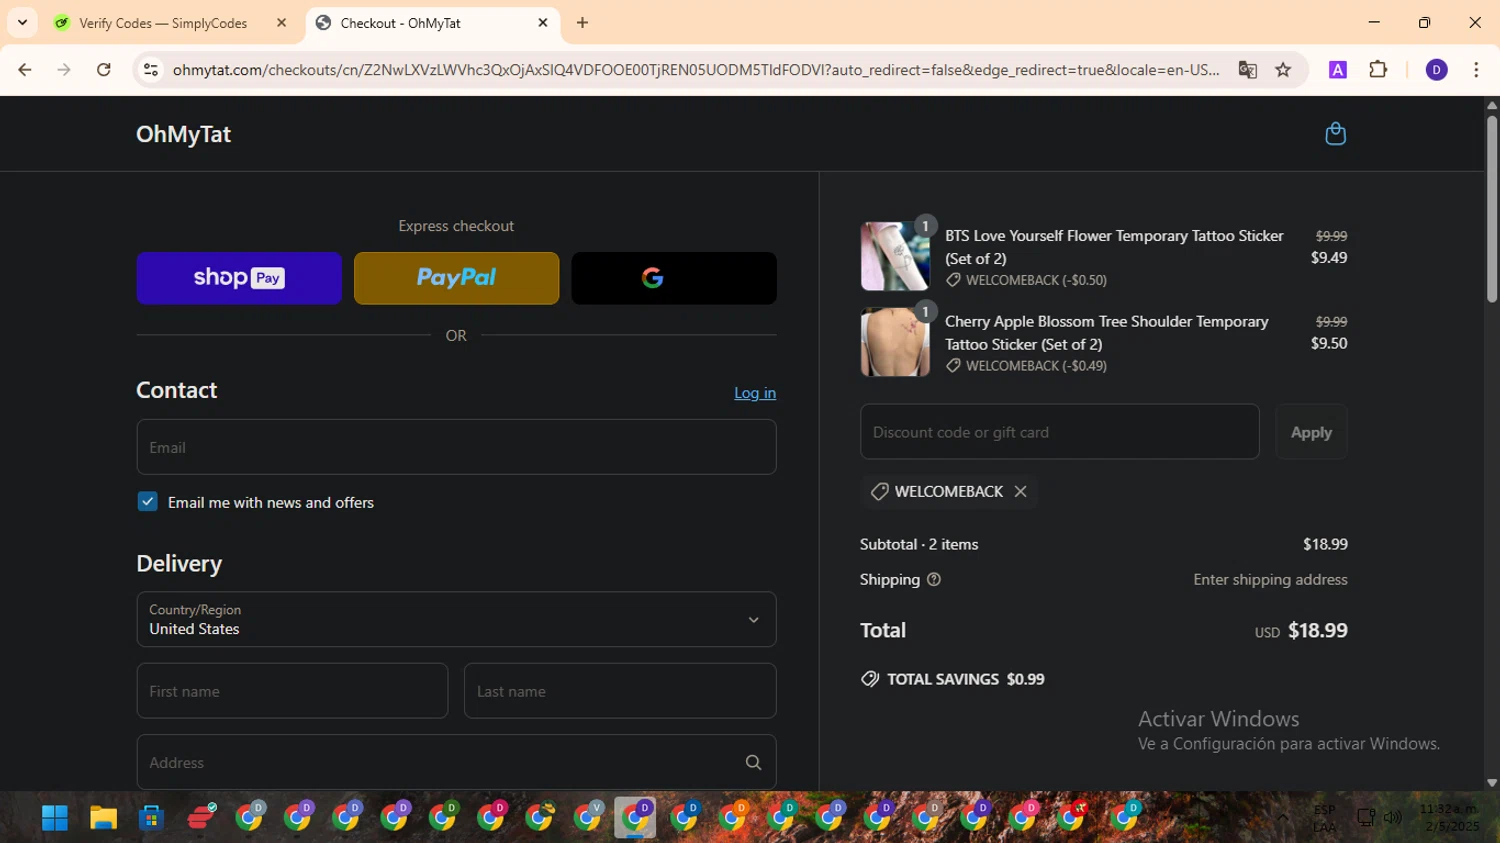This screenshot has height=843, width=1500.
Task: Close the Checkout - OhMyTat tab
Action: tap(543, 23)
